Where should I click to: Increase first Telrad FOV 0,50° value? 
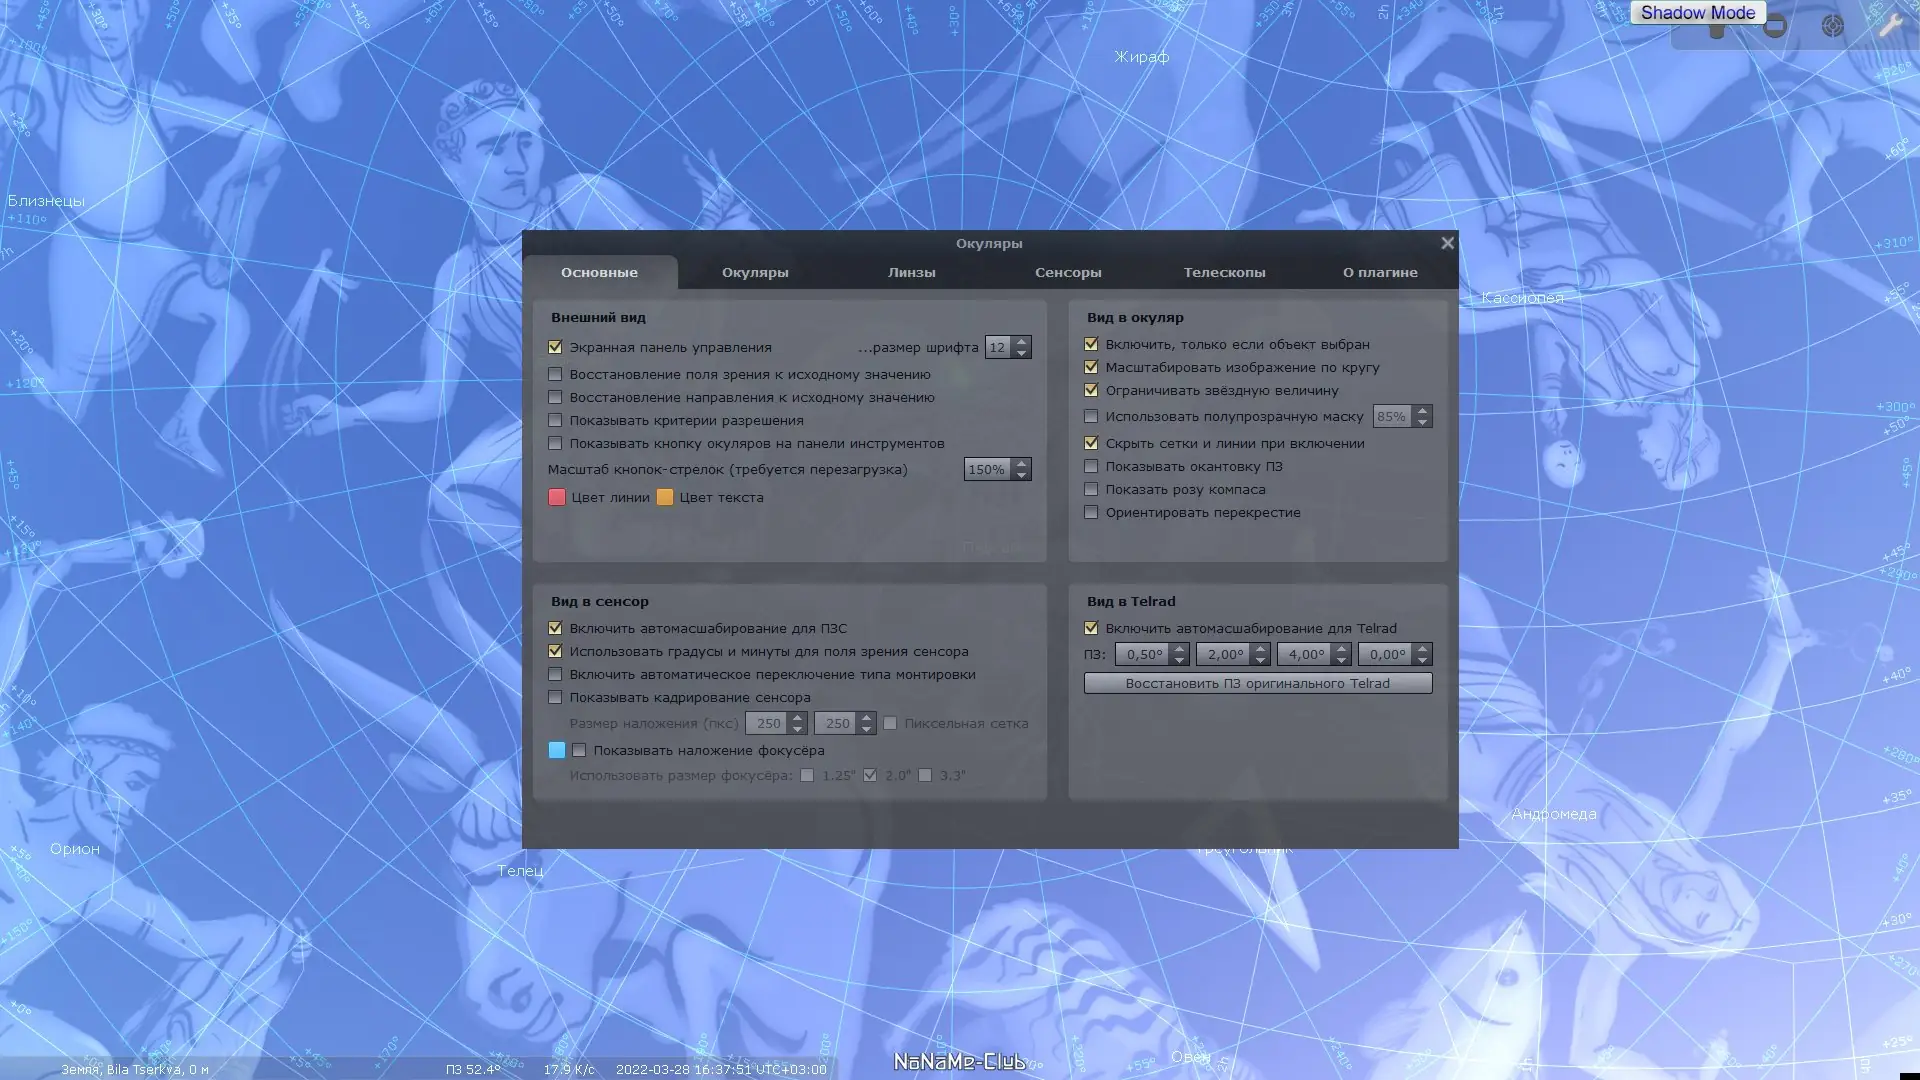1180,649
